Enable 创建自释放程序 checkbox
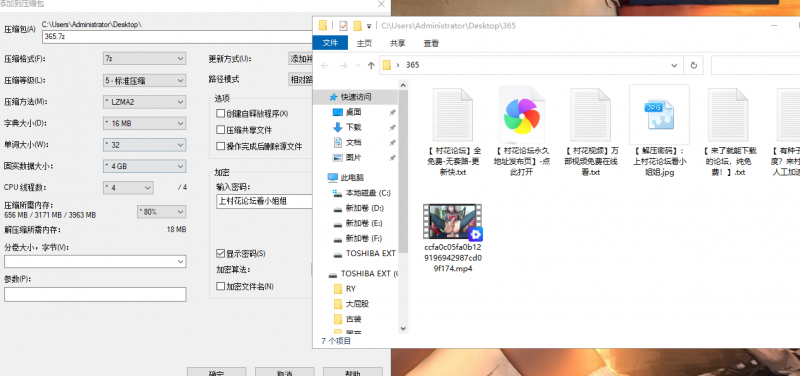Screen dimensions: 800x376 coord(220,113)
